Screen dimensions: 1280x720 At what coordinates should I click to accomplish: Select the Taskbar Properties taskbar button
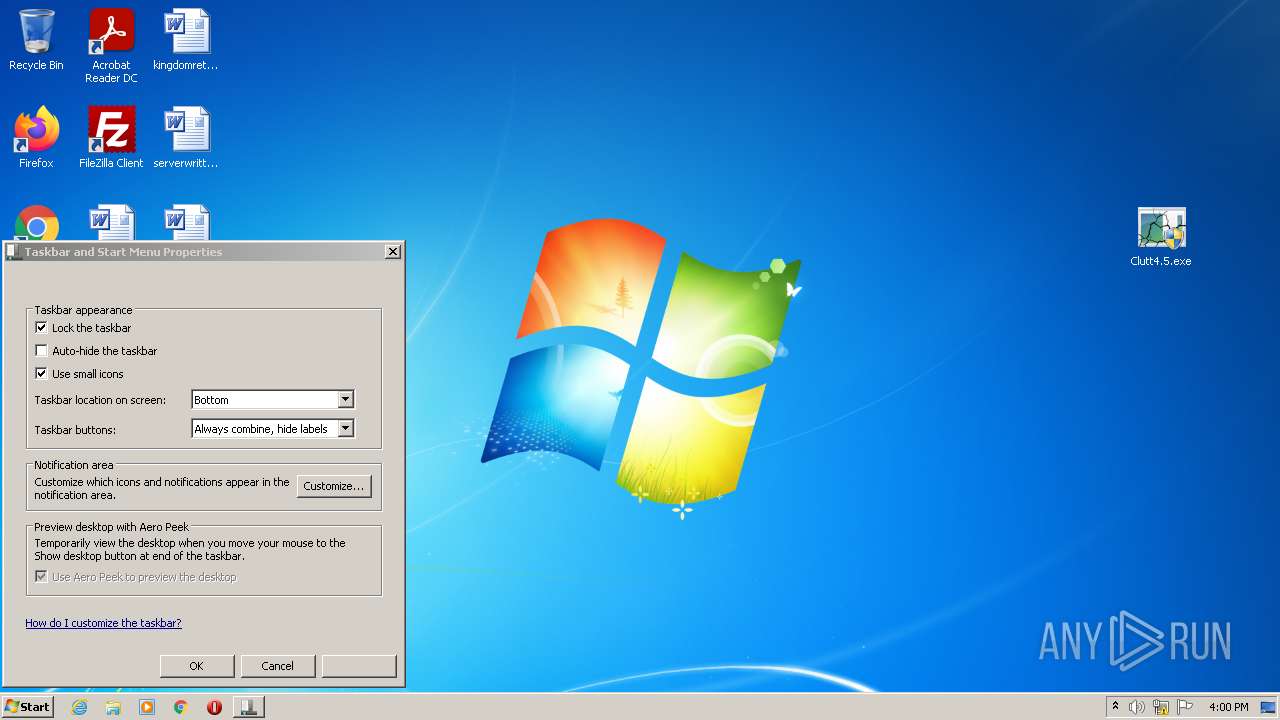[x=248, y=707]
